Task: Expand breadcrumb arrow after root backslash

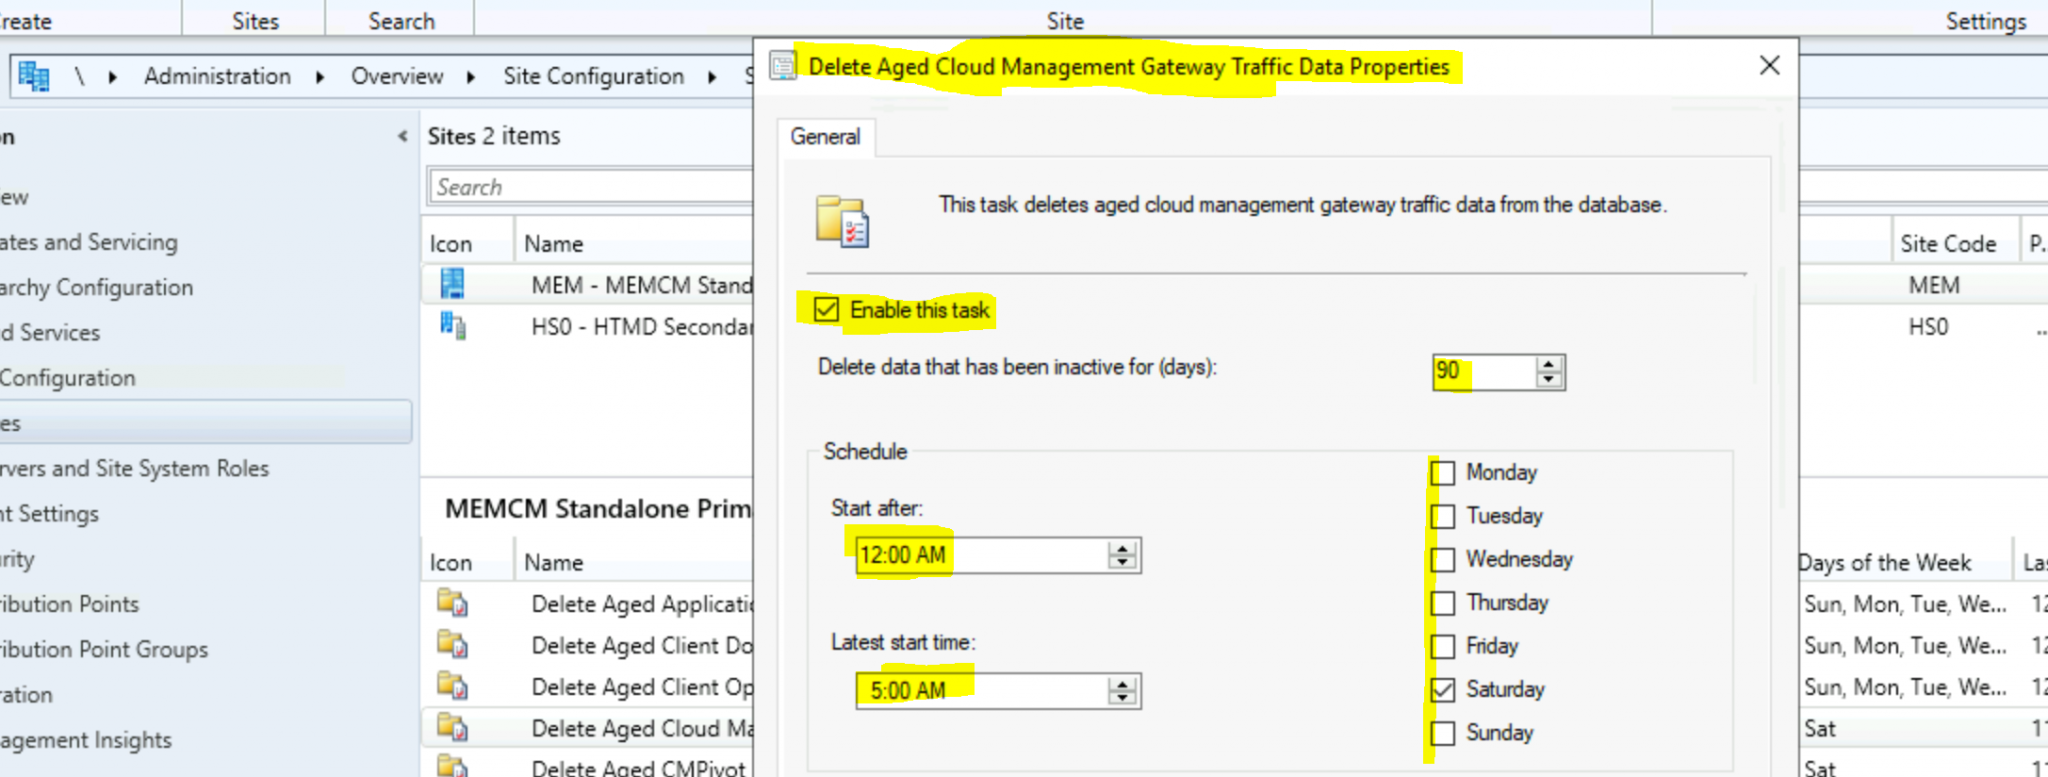Action: tap(112, 77)
